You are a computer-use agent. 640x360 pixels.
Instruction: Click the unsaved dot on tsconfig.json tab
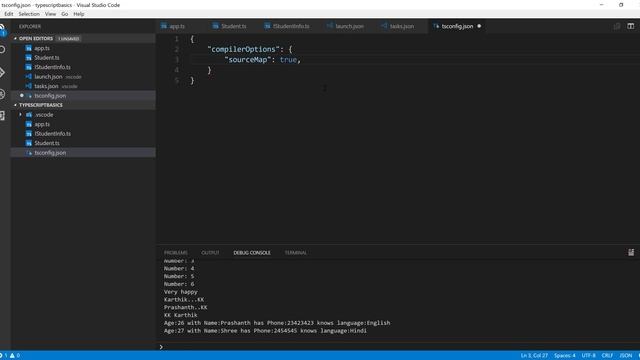479,26
